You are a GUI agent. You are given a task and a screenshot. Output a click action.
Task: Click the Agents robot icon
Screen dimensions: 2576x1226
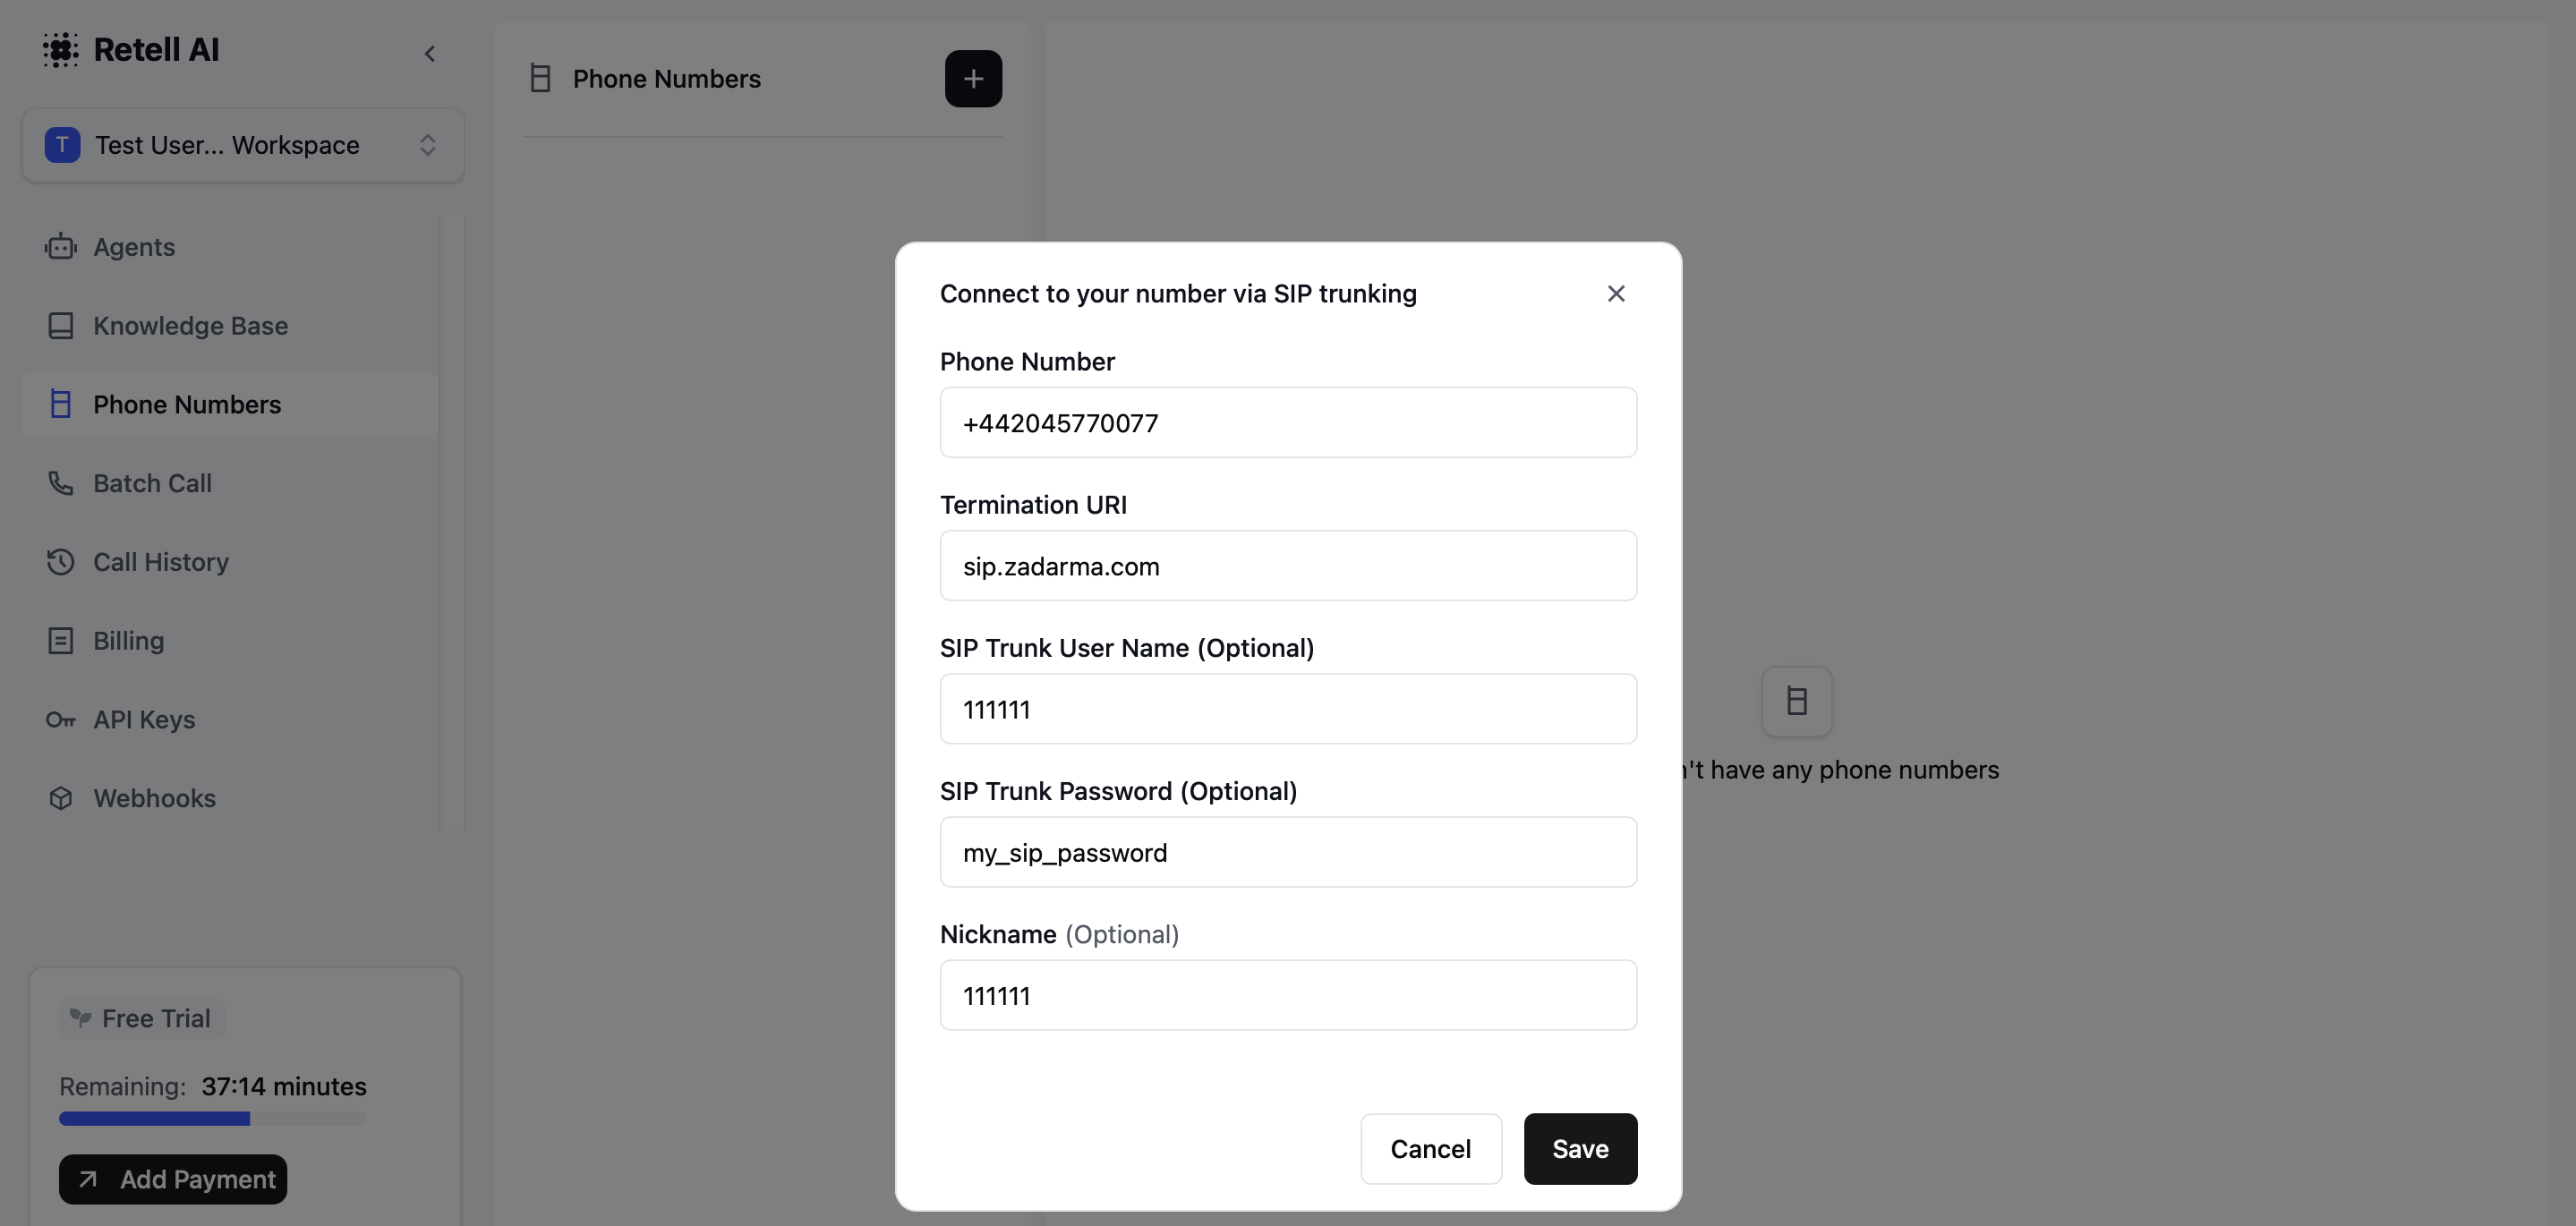61,247
